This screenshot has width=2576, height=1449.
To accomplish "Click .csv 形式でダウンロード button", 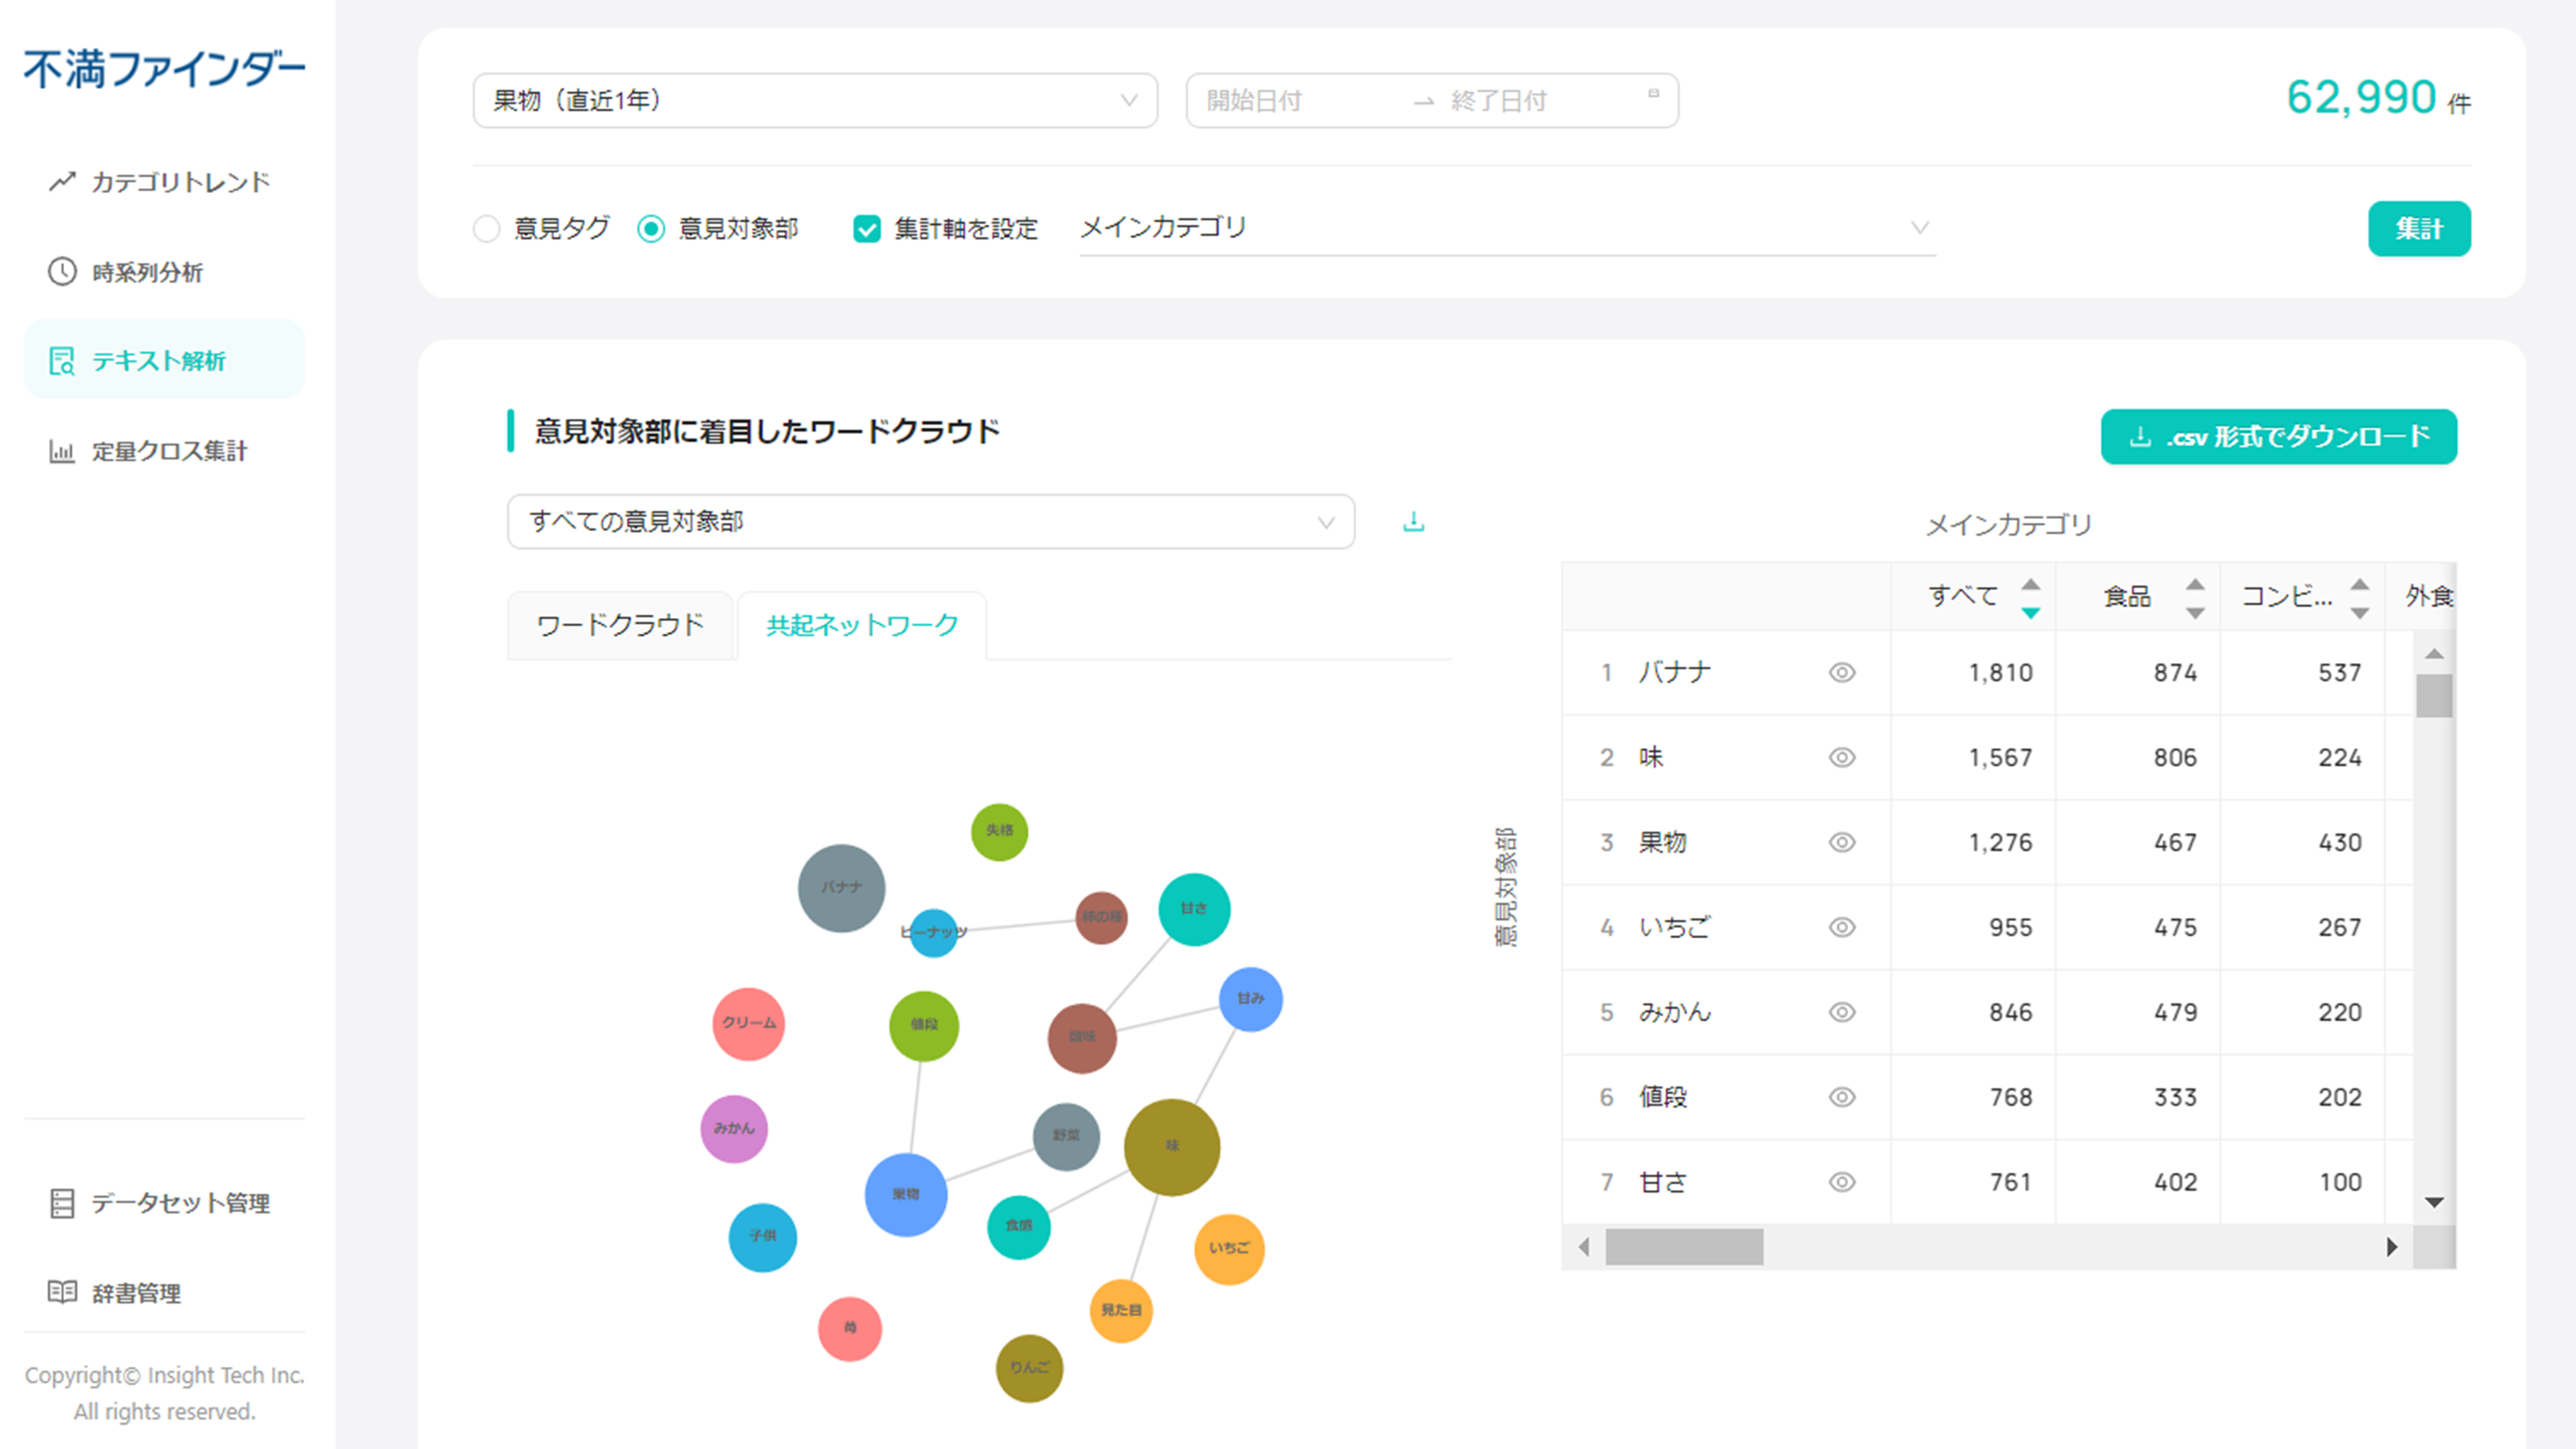I will [2278, 437].
